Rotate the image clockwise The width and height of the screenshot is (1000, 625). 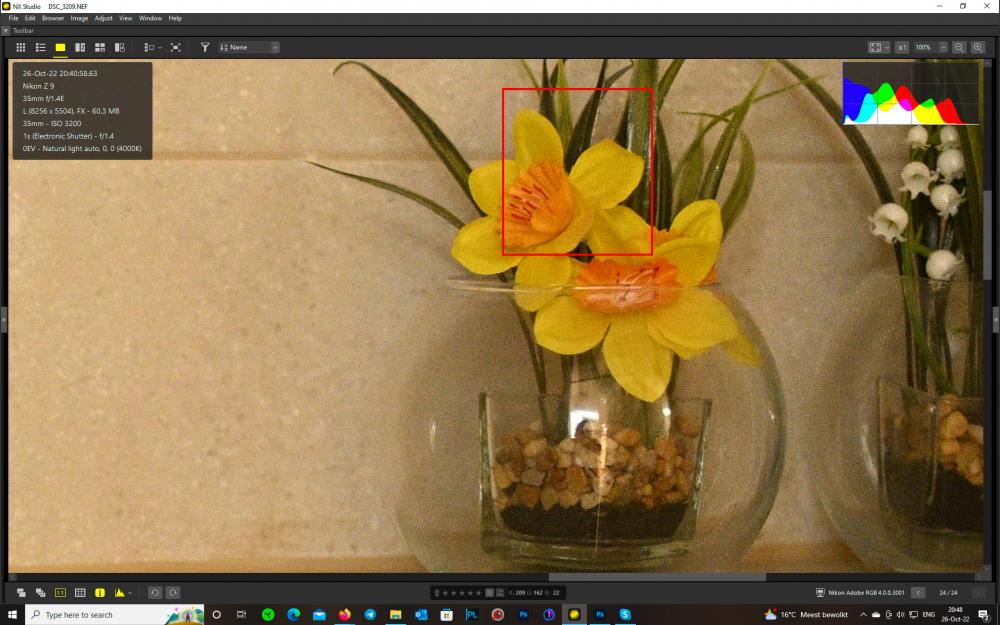(173, 592)
